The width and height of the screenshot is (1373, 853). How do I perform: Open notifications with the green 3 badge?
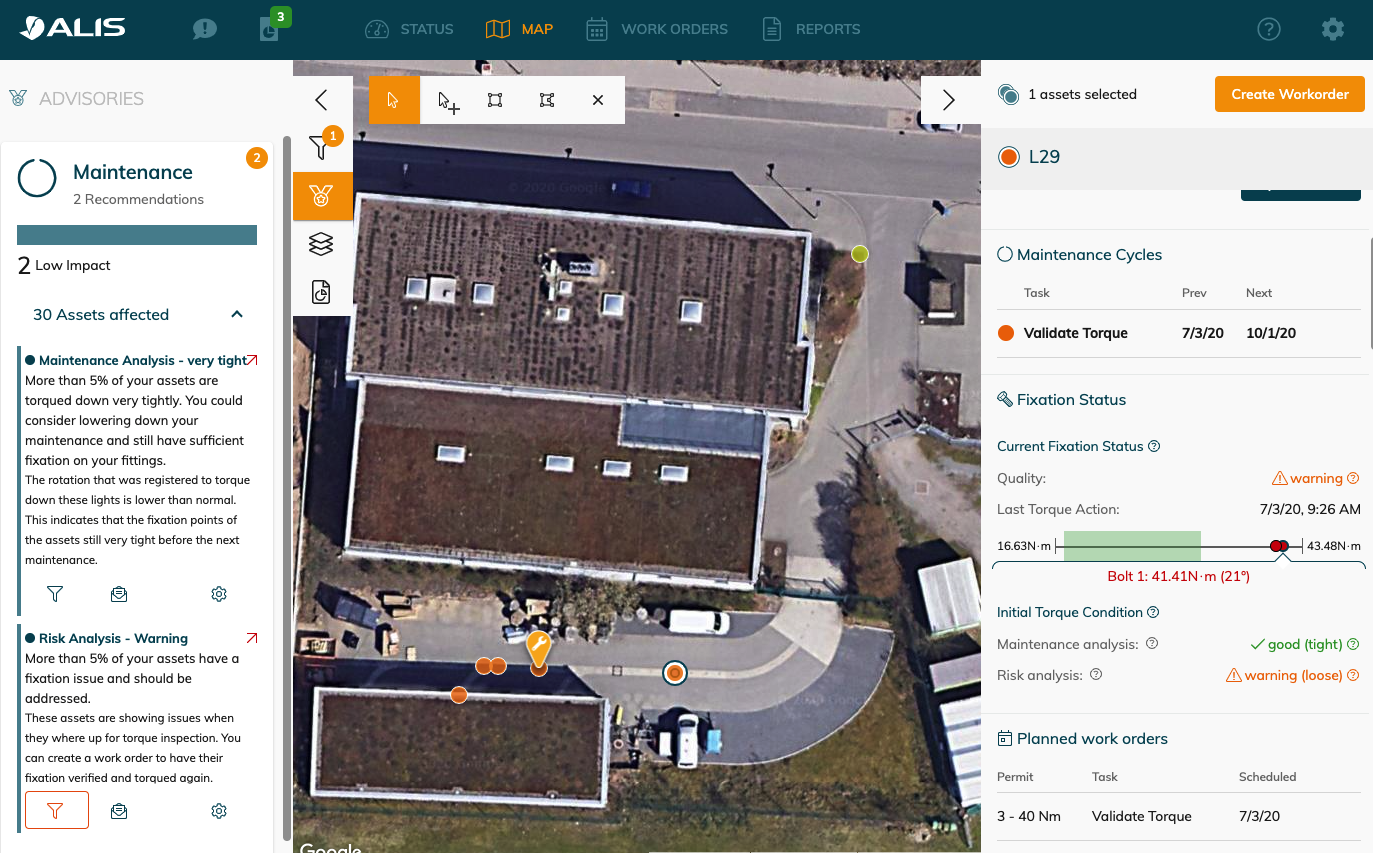tap(270, 29)
